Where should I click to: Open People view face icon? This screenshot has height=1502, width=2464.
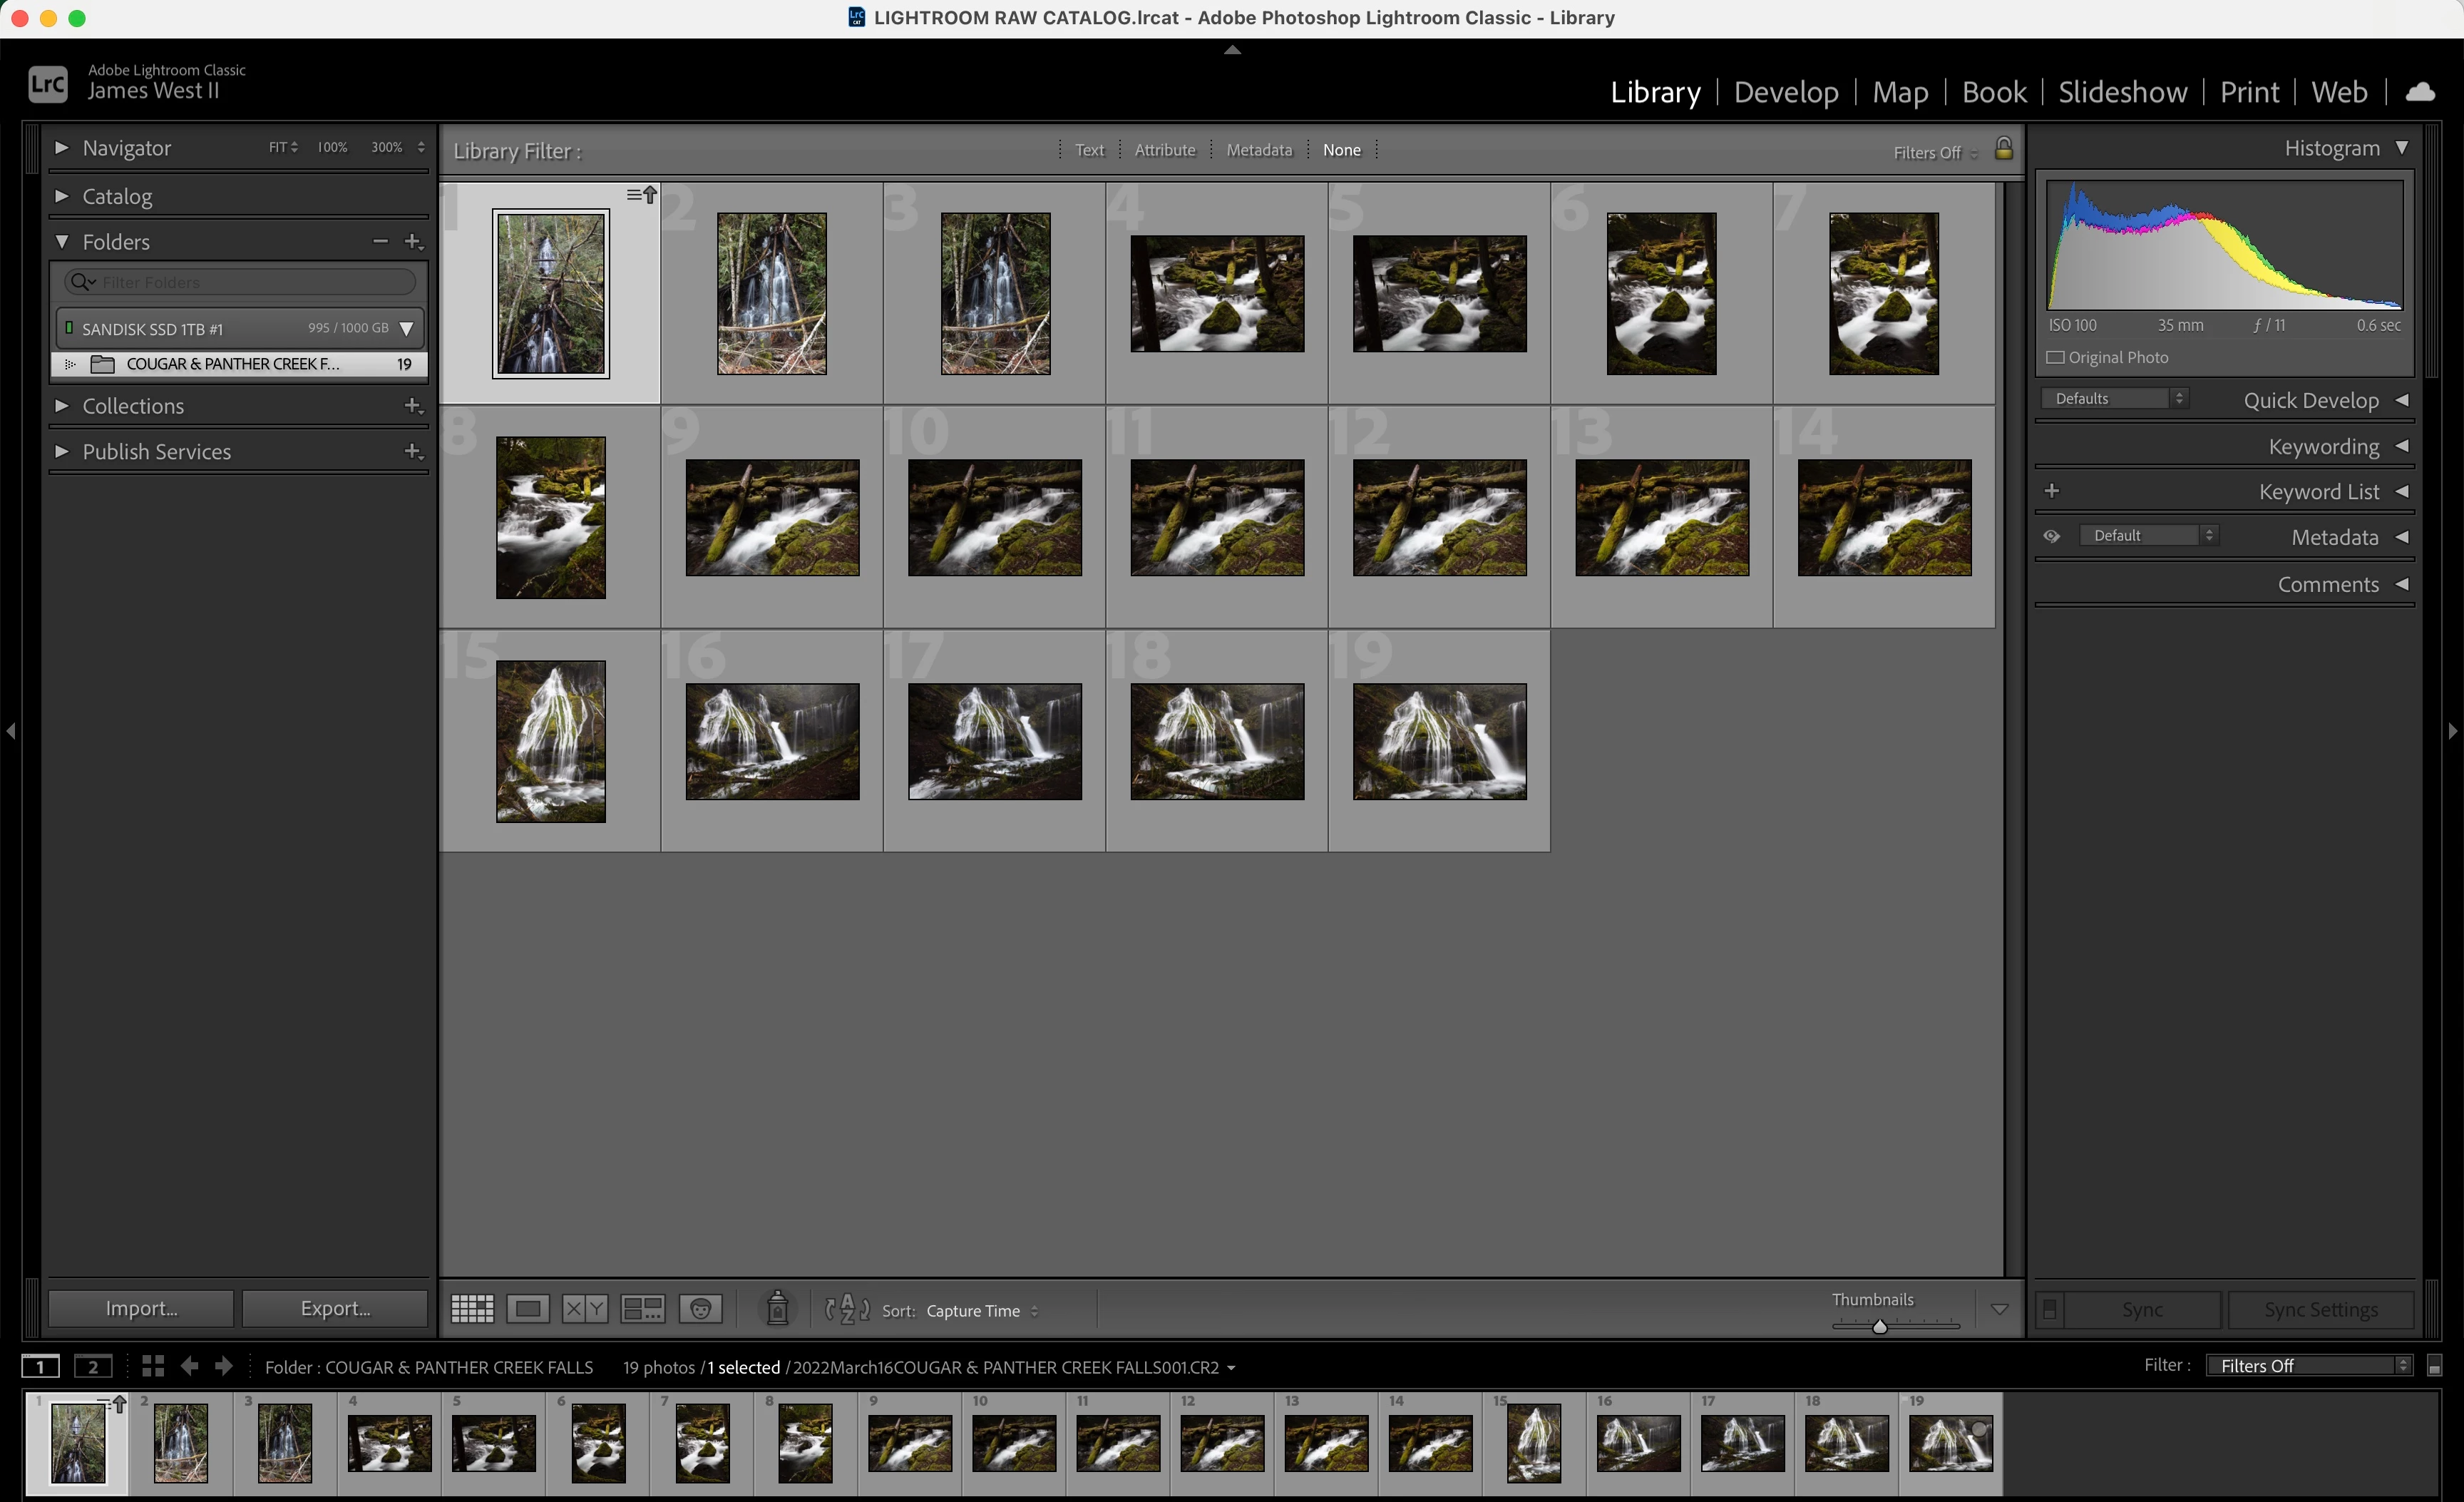(x=700, y=1309)
